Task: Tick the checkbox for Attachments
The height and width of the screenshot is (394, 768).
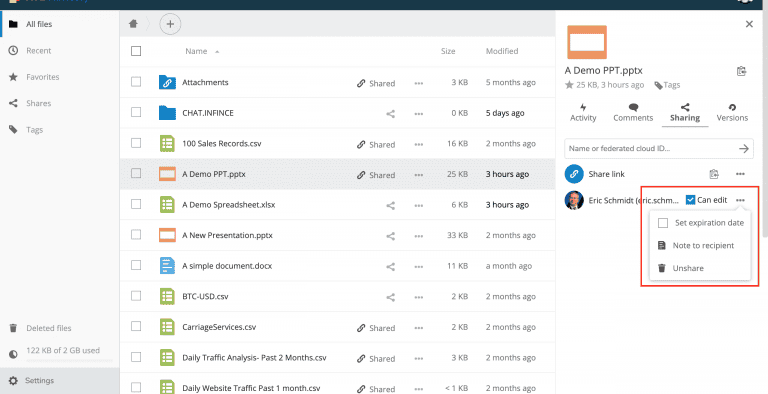Action: (x=136, y=82)
